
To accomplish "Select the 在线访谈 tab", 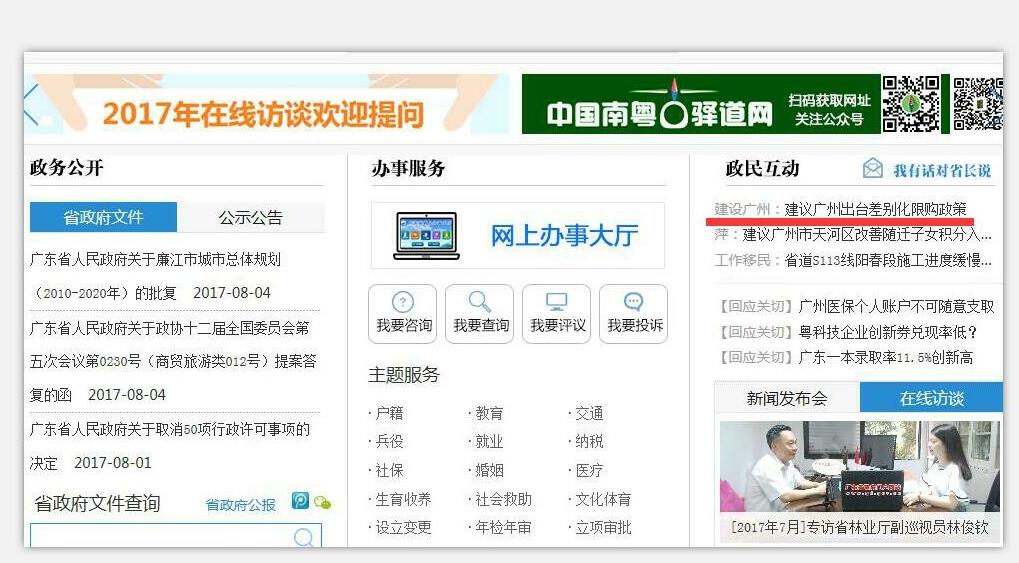I will [x=931, y=398].
